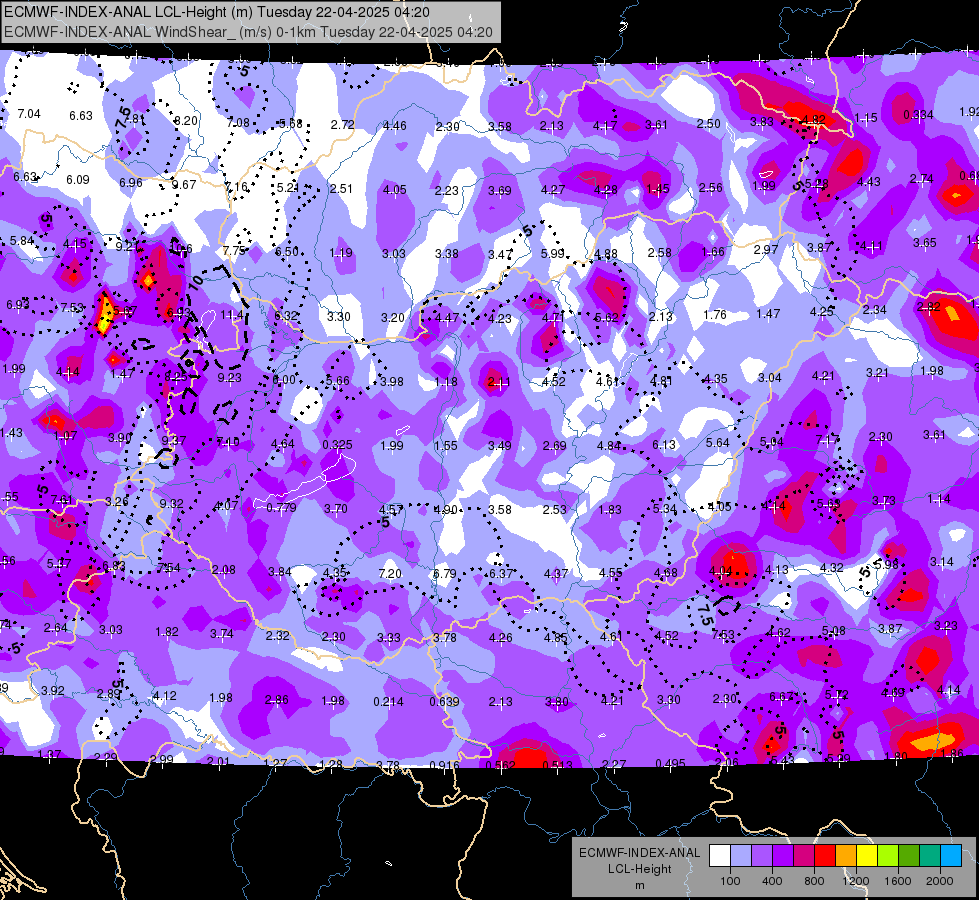Click the wind shear value '6.50'
979x900 pixels.
287,252
